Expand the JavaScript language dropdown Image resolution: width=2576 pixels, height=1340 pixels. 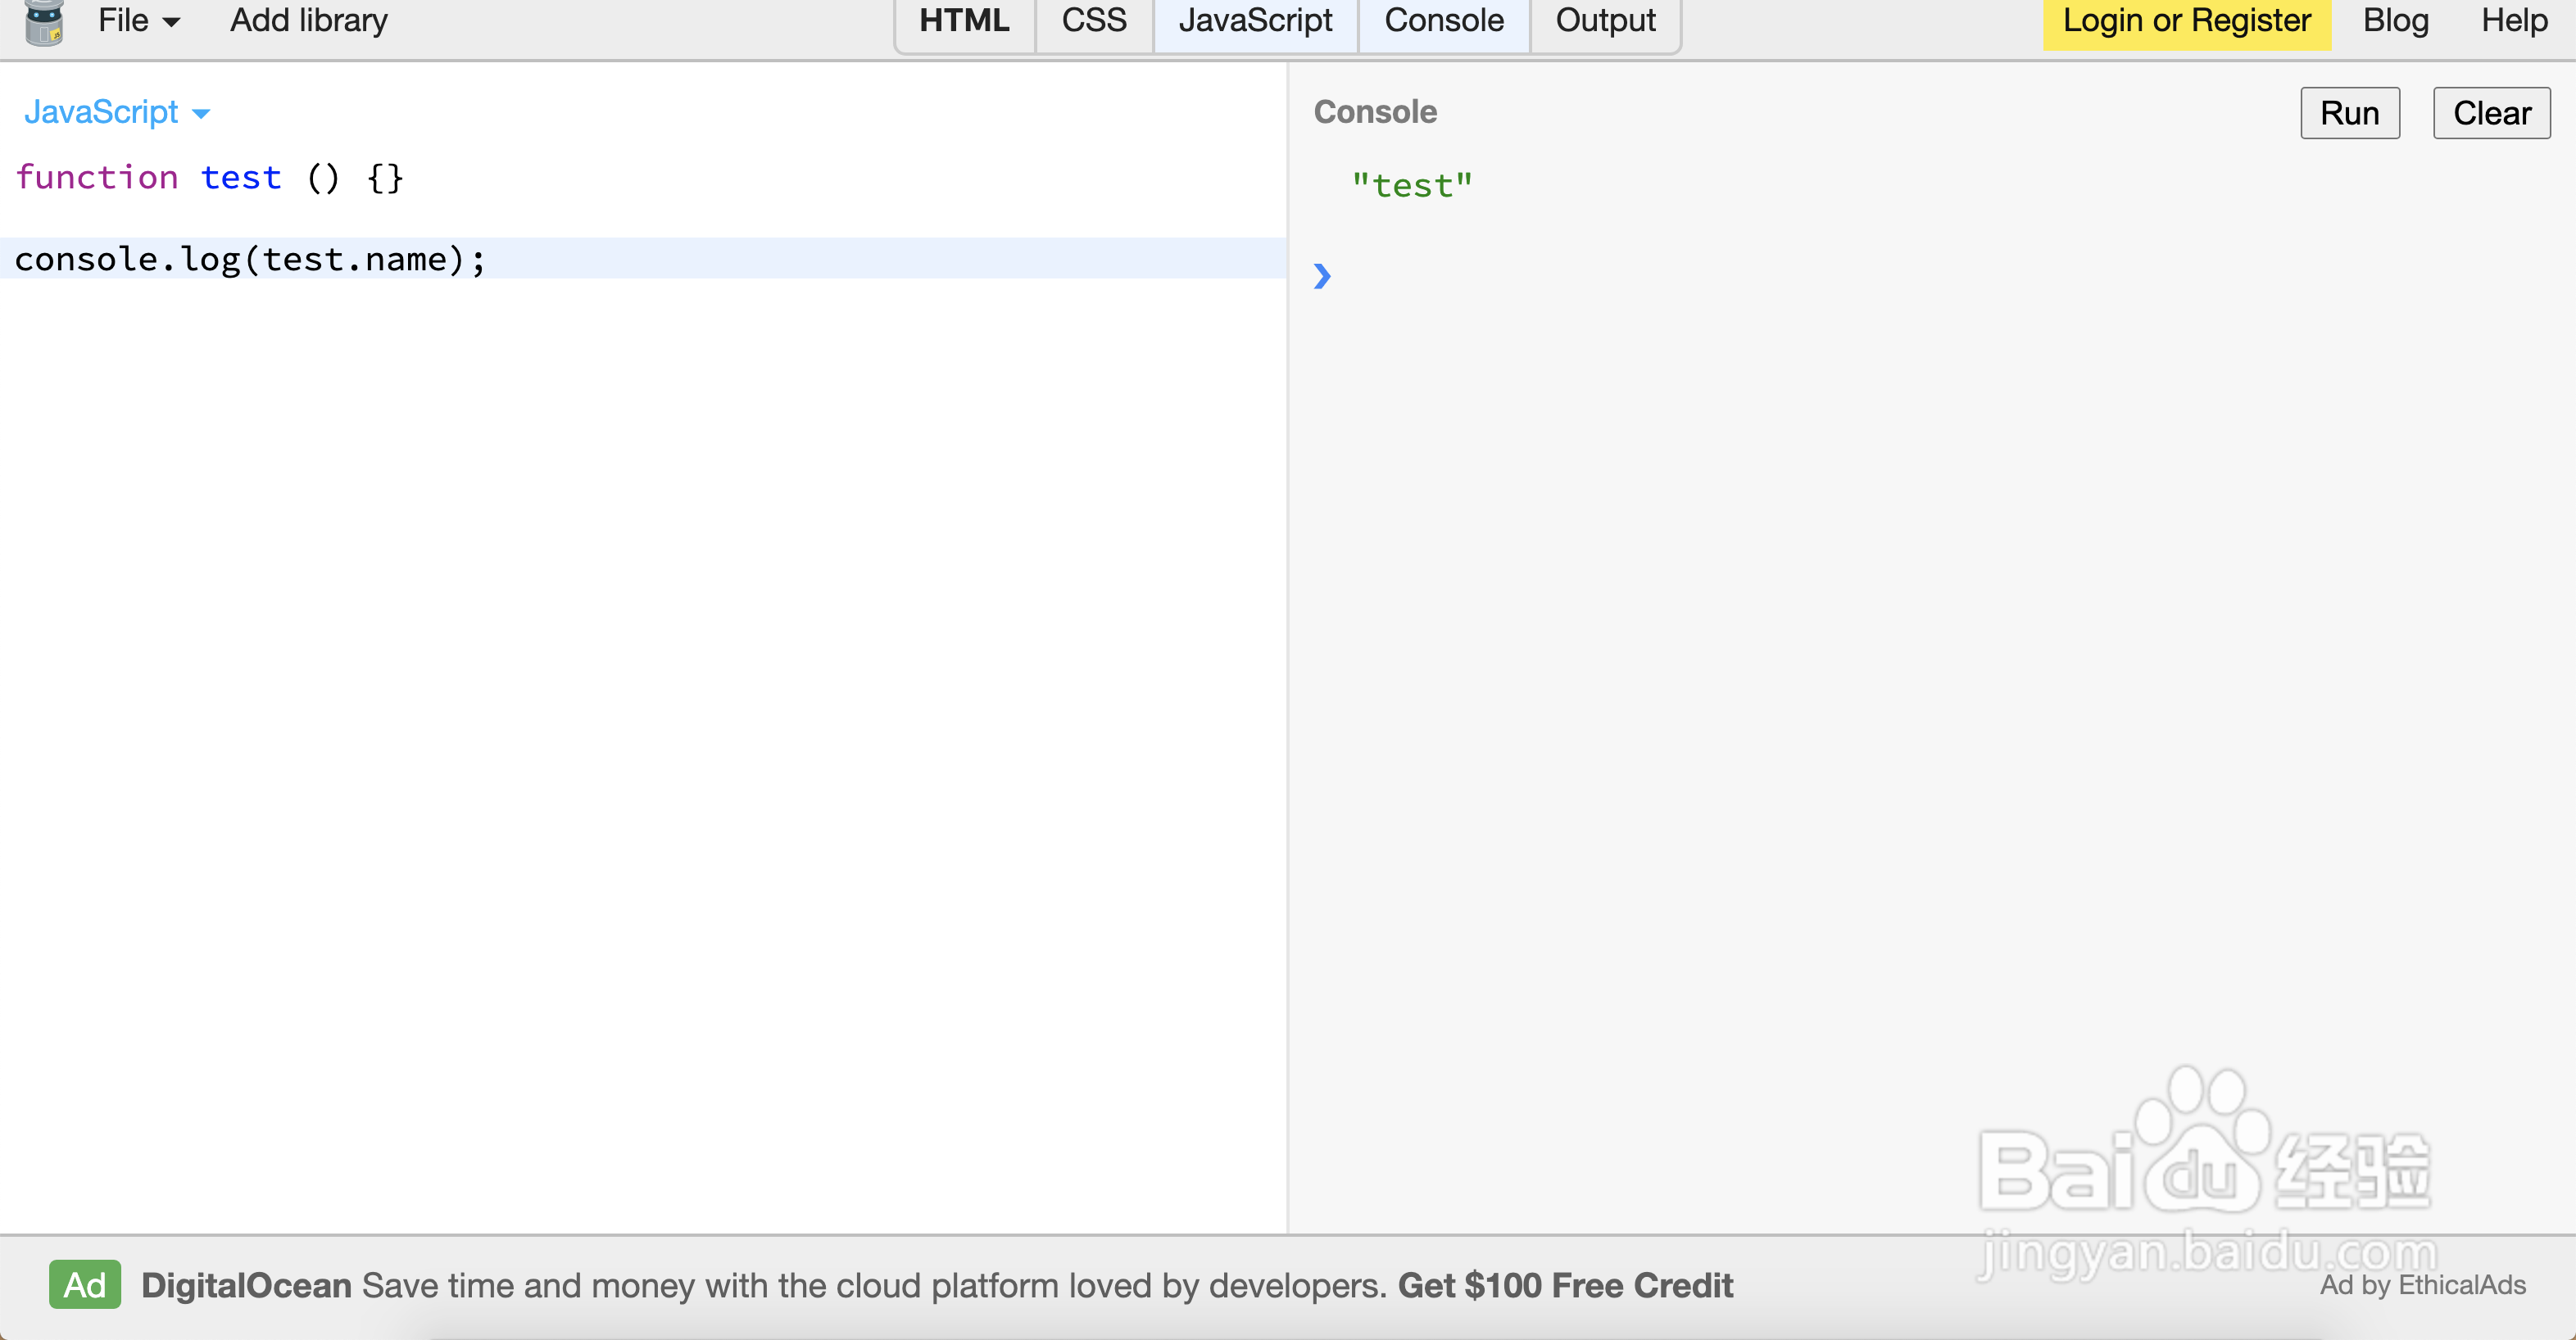[117, 112]
